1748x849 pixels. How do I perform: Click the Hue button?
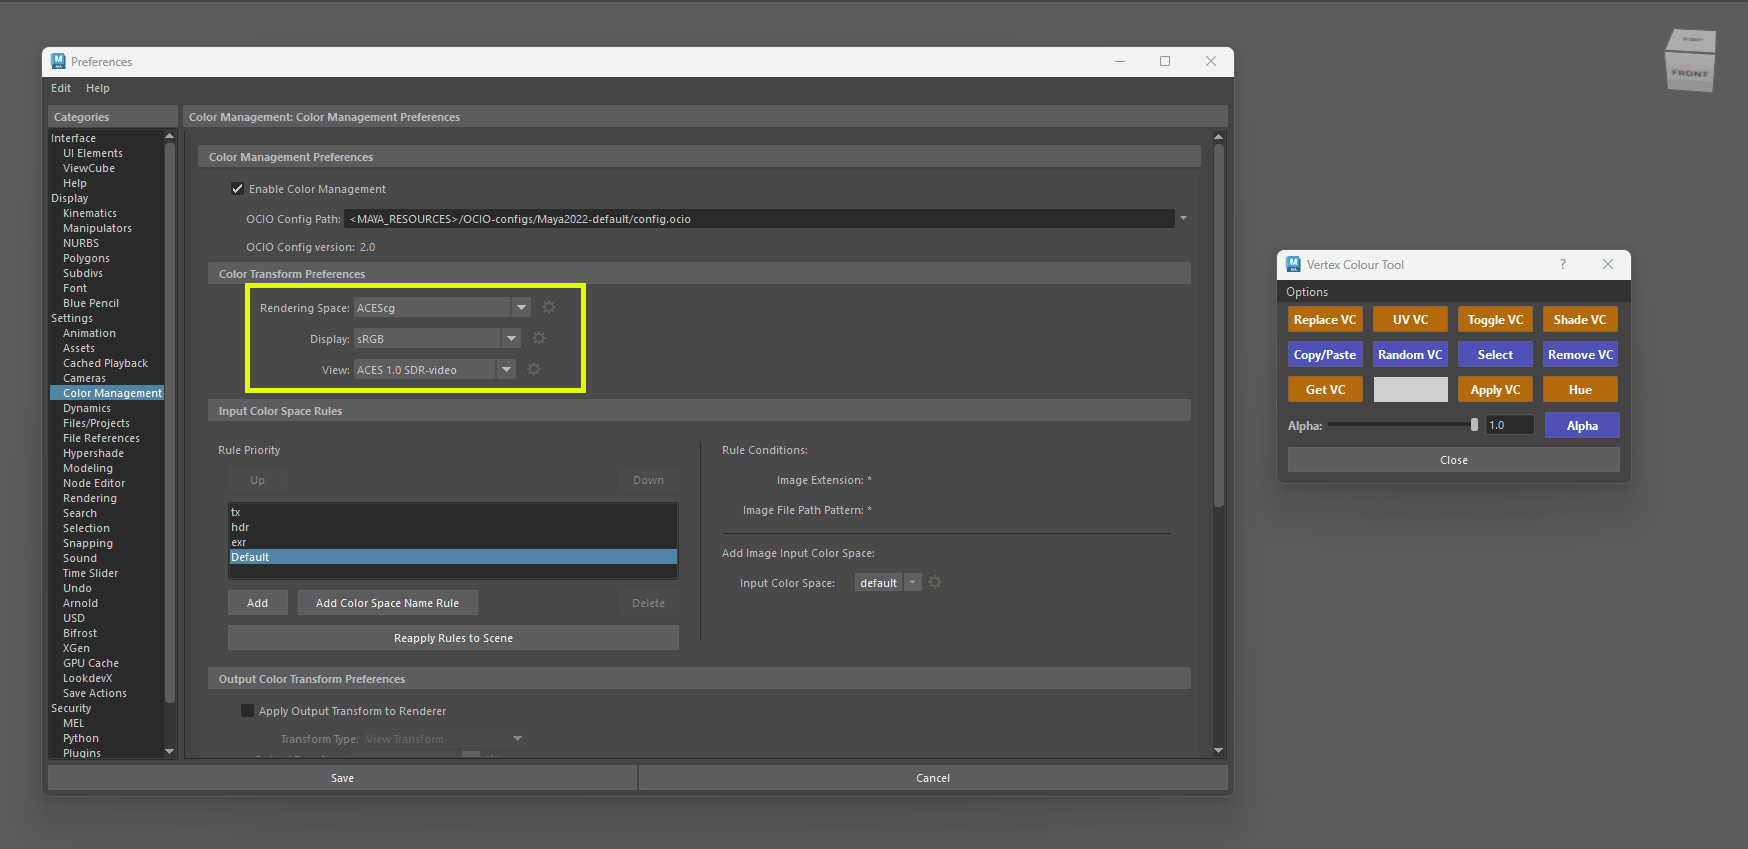click(1580, 390)
